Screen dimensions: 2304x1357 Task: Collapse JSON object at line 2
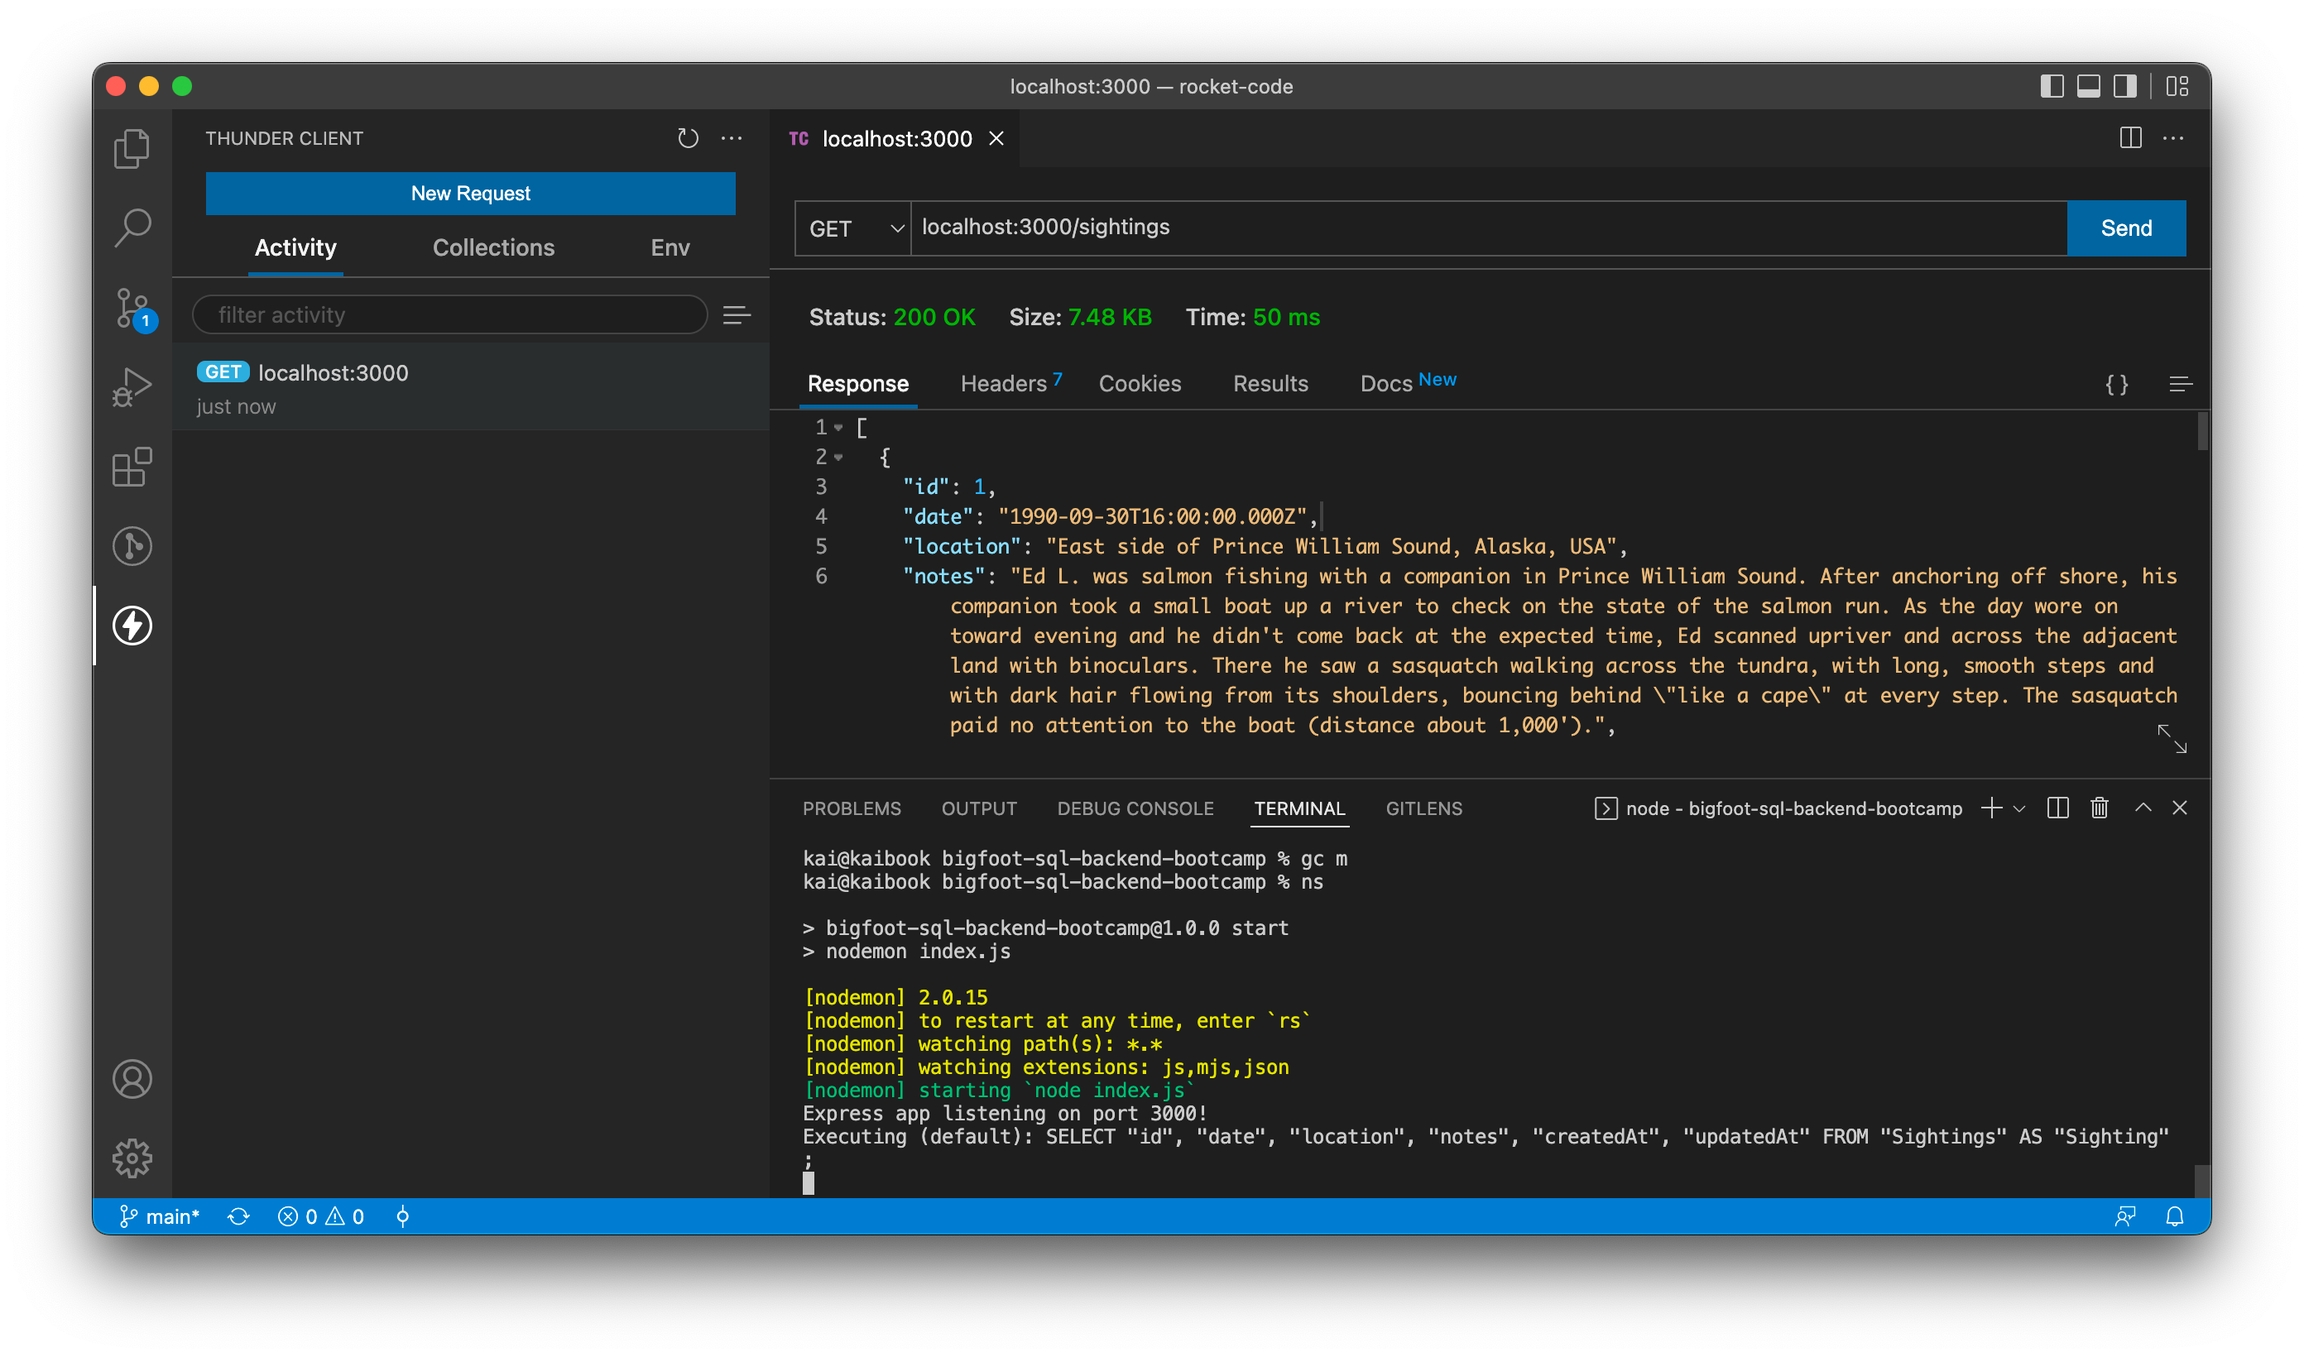[x=838, y=458]
